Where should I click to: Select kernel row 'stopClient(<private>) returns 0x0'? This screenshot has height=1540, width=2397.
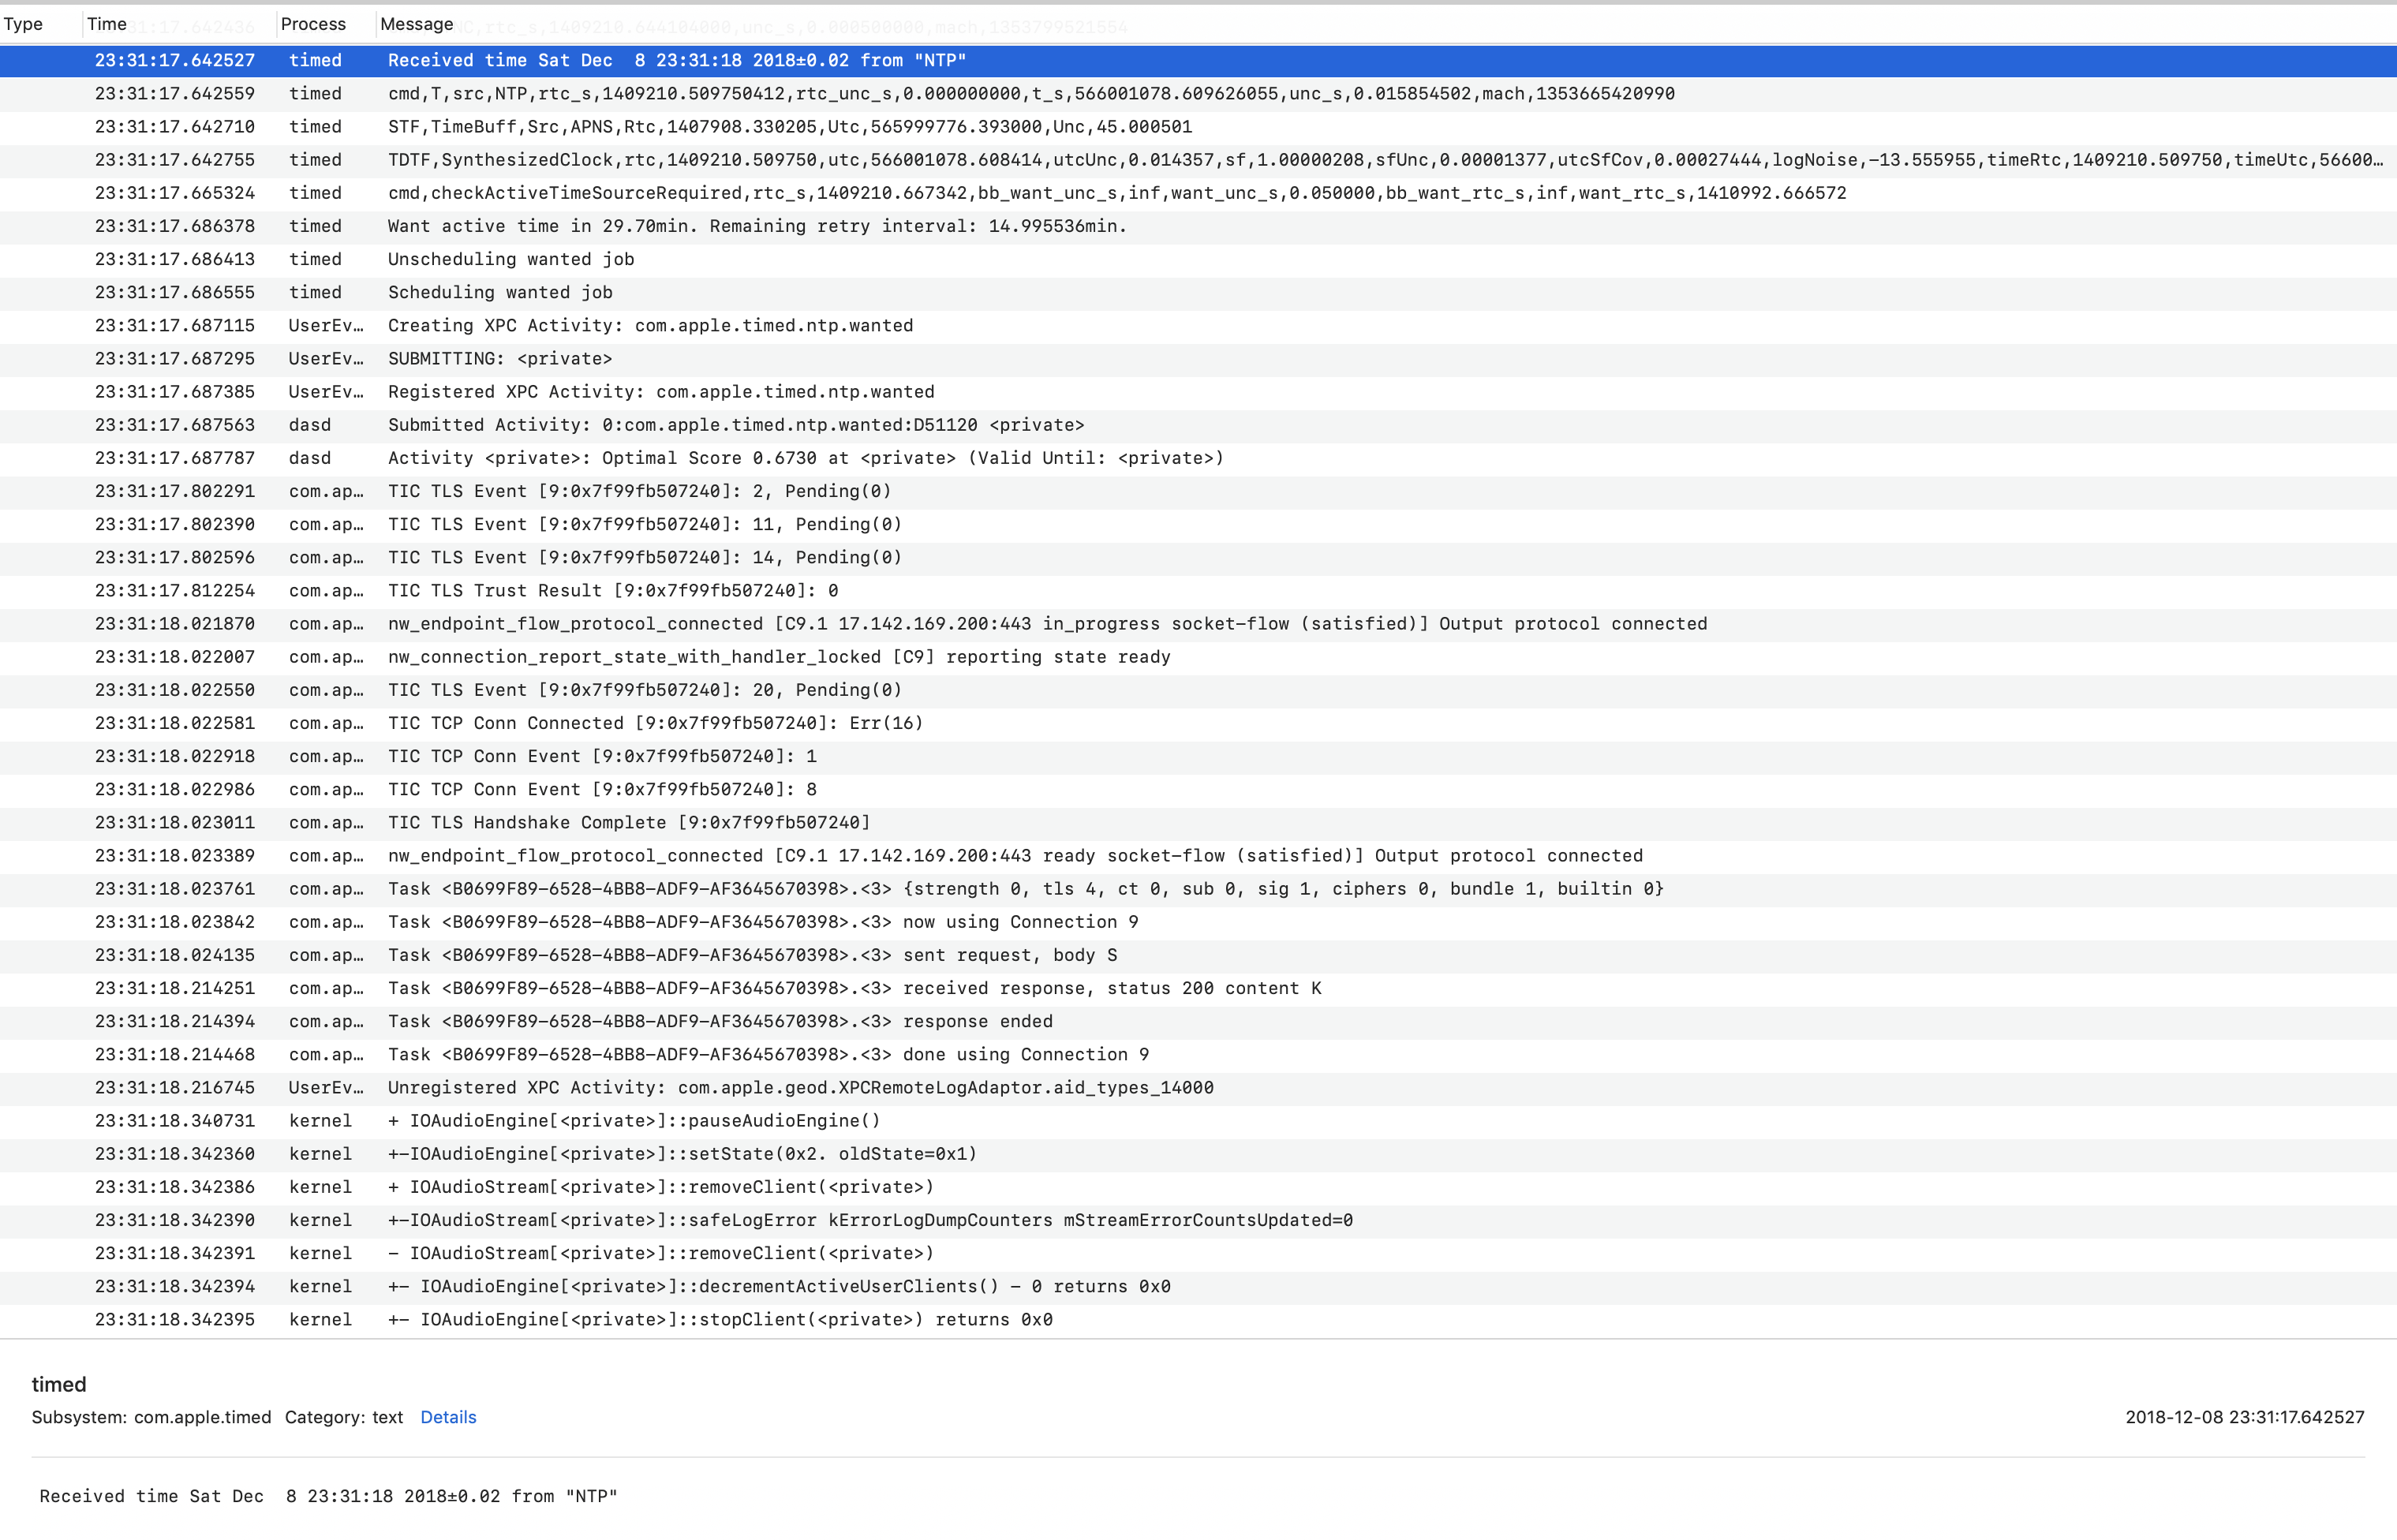click(x=1198, y=1319)
